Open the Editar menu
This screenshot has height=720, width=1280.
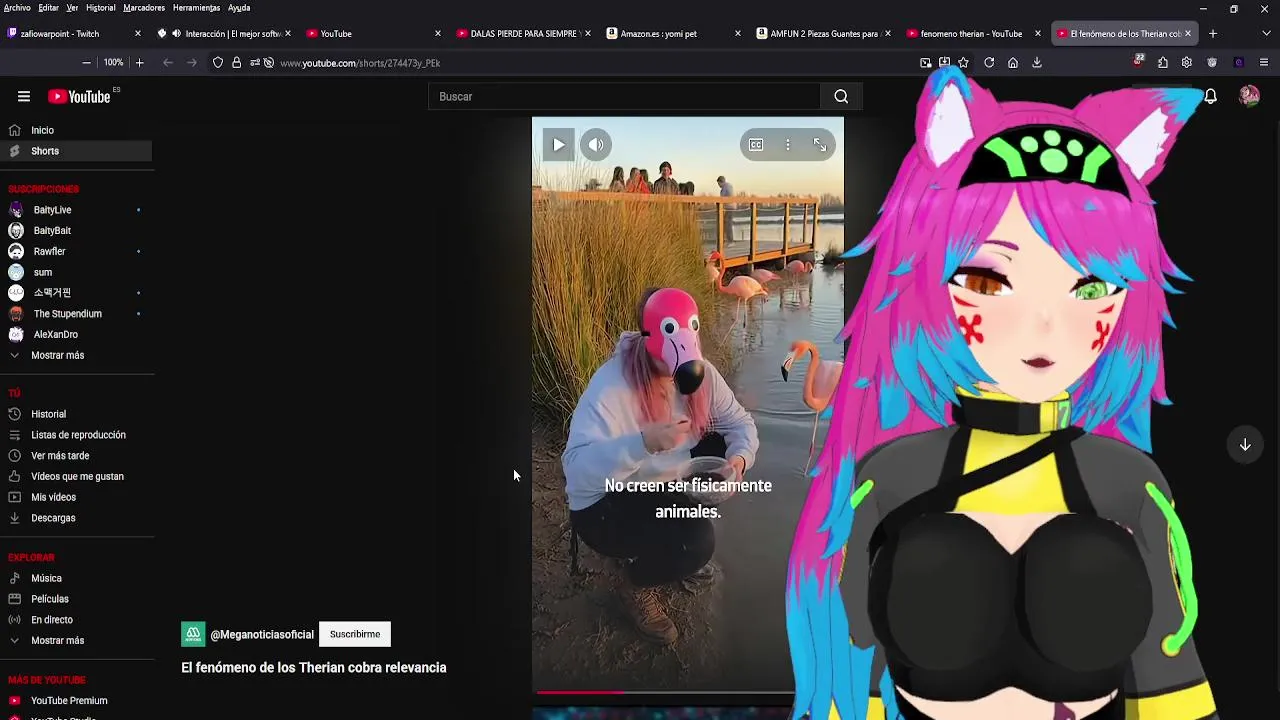point(48,8)
